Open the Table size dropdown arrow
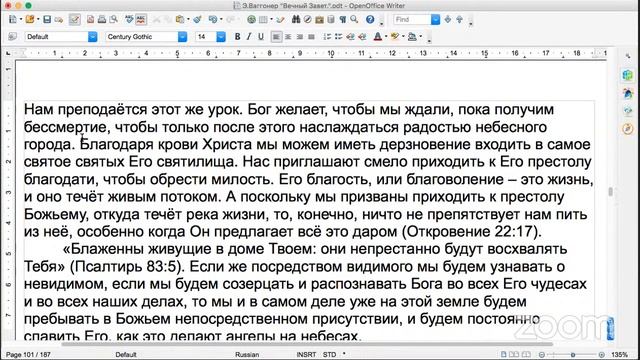The width and height of the screenshot is (640, 360). 271,19
